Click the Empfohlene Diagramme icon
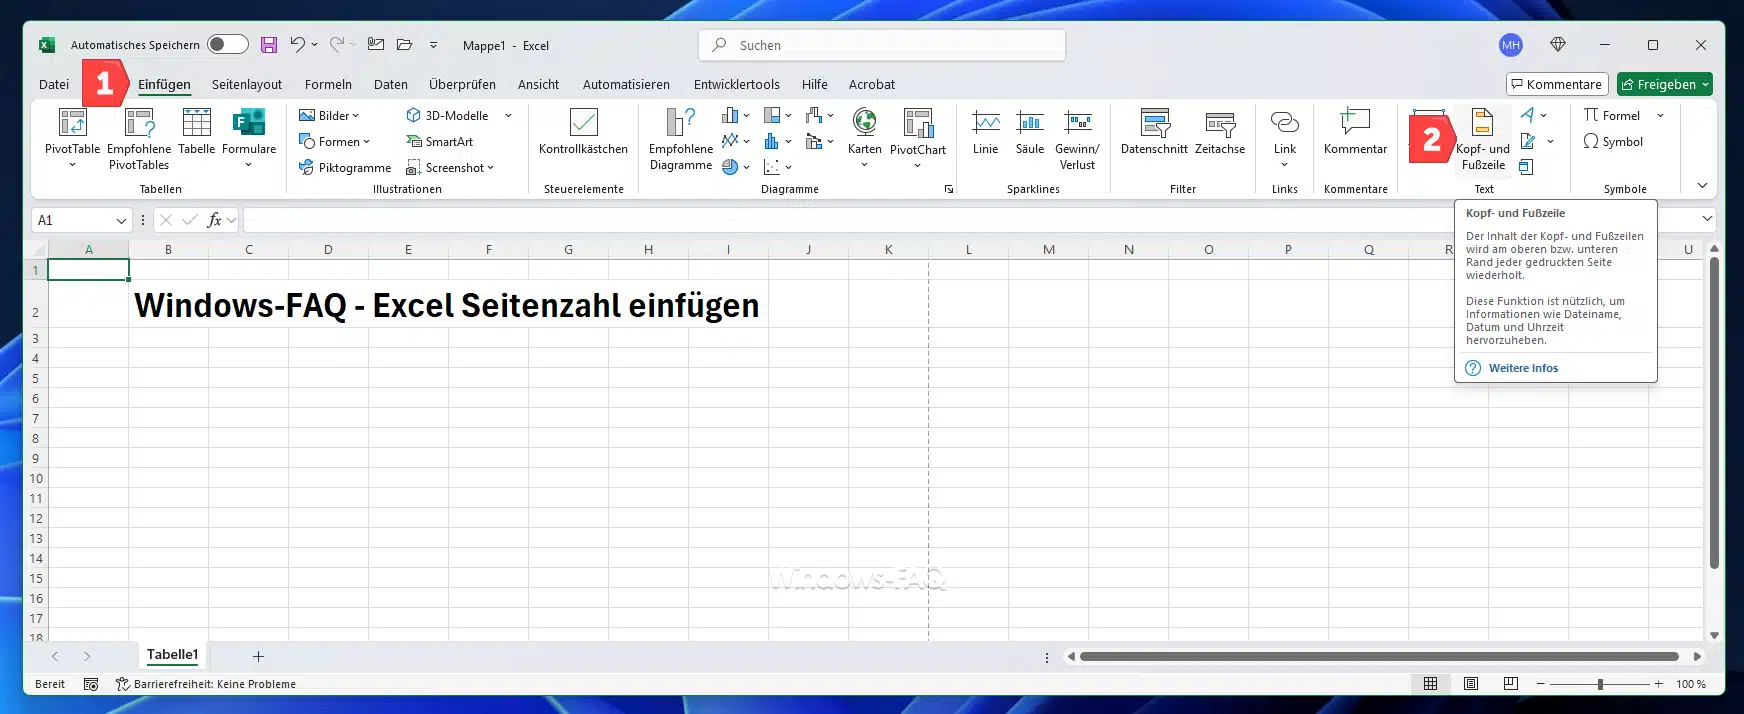The height and width of the screenshot is (714, 1744). (x=680, y=124)
